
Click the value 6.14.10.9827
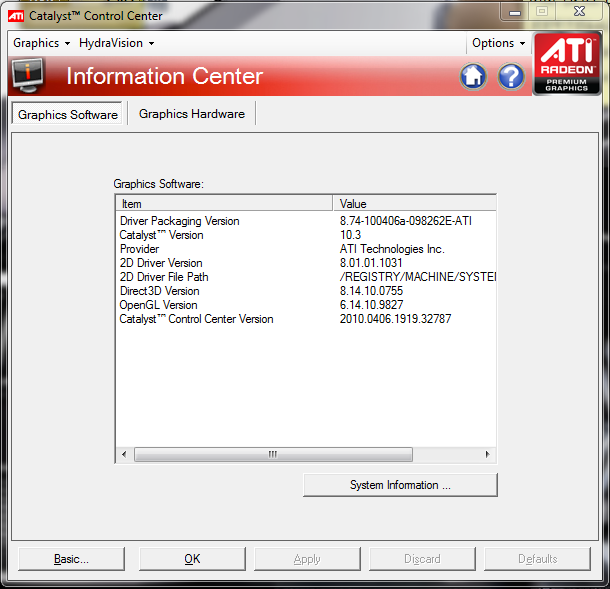[372, 305]
